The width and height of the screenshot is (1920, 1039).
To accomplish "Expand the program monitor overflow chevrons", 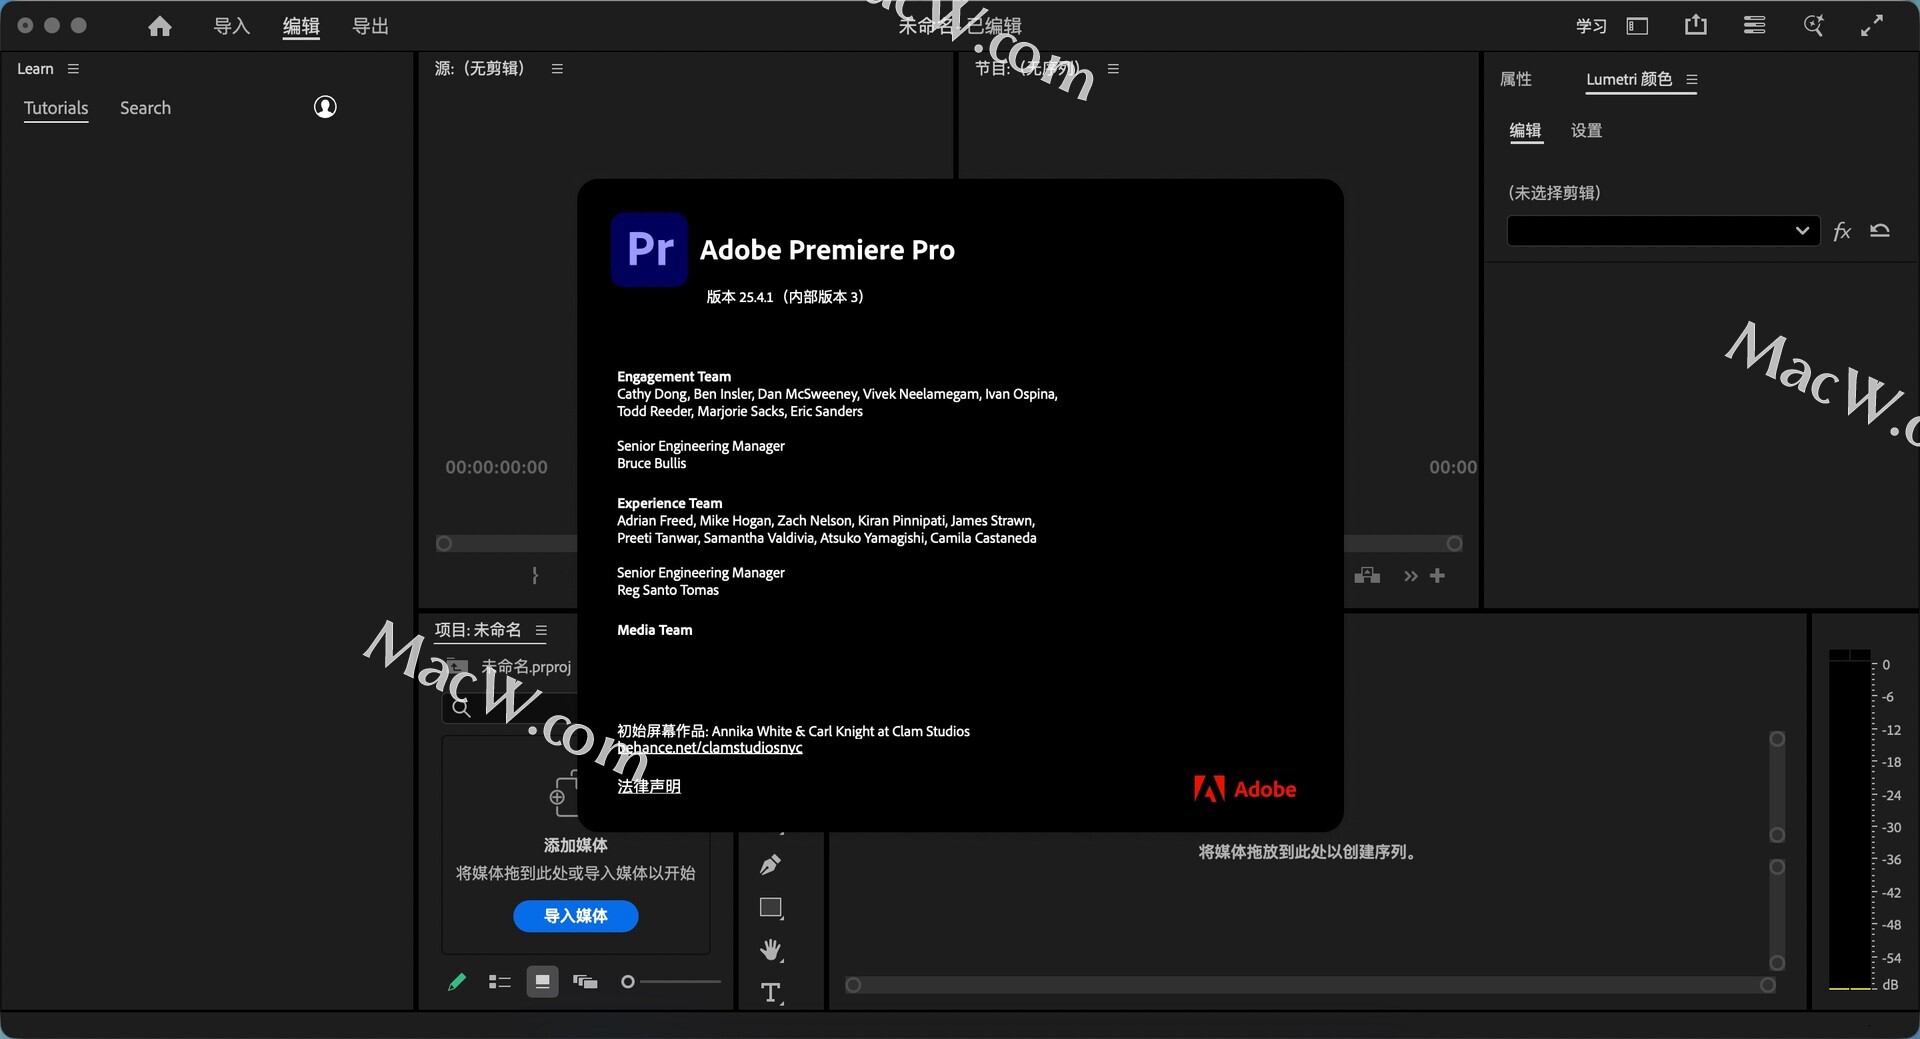I will 1411,576.
